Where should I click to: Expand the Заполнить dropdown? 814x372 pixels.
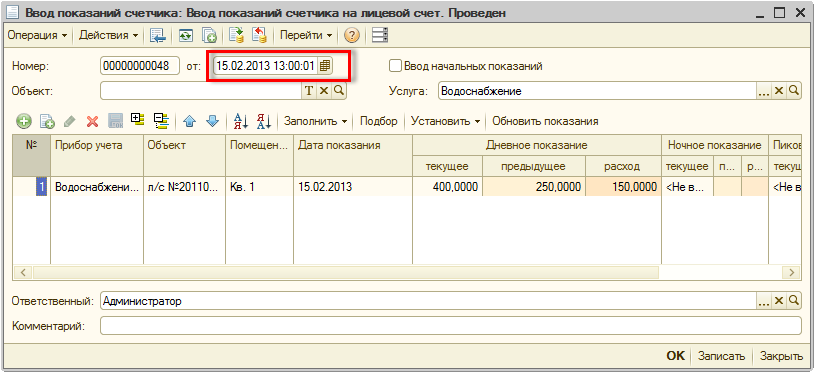click(315, 121)
